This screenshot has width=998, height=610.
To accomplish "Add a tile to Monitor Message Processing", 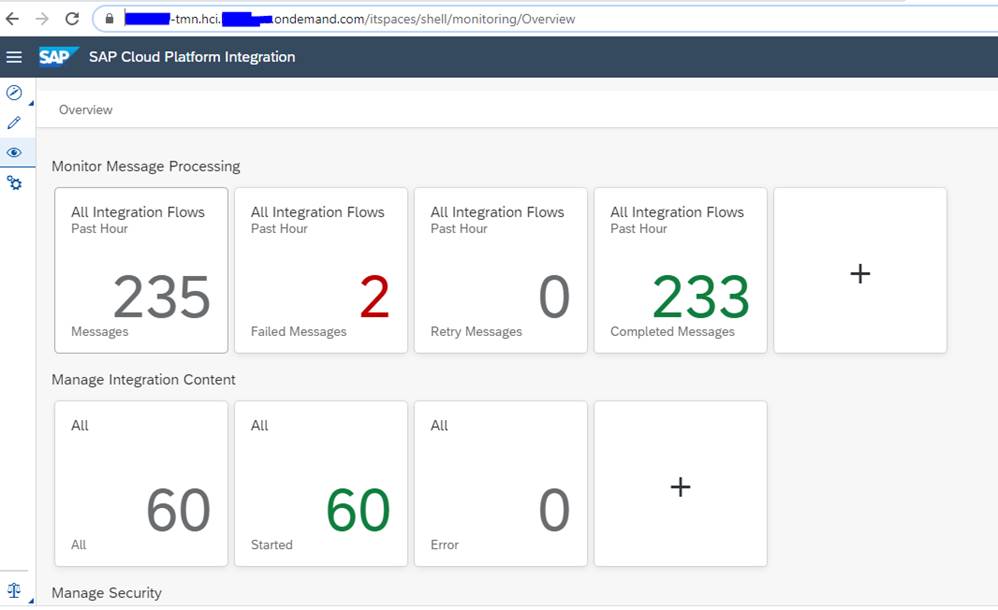I will 860,270.
